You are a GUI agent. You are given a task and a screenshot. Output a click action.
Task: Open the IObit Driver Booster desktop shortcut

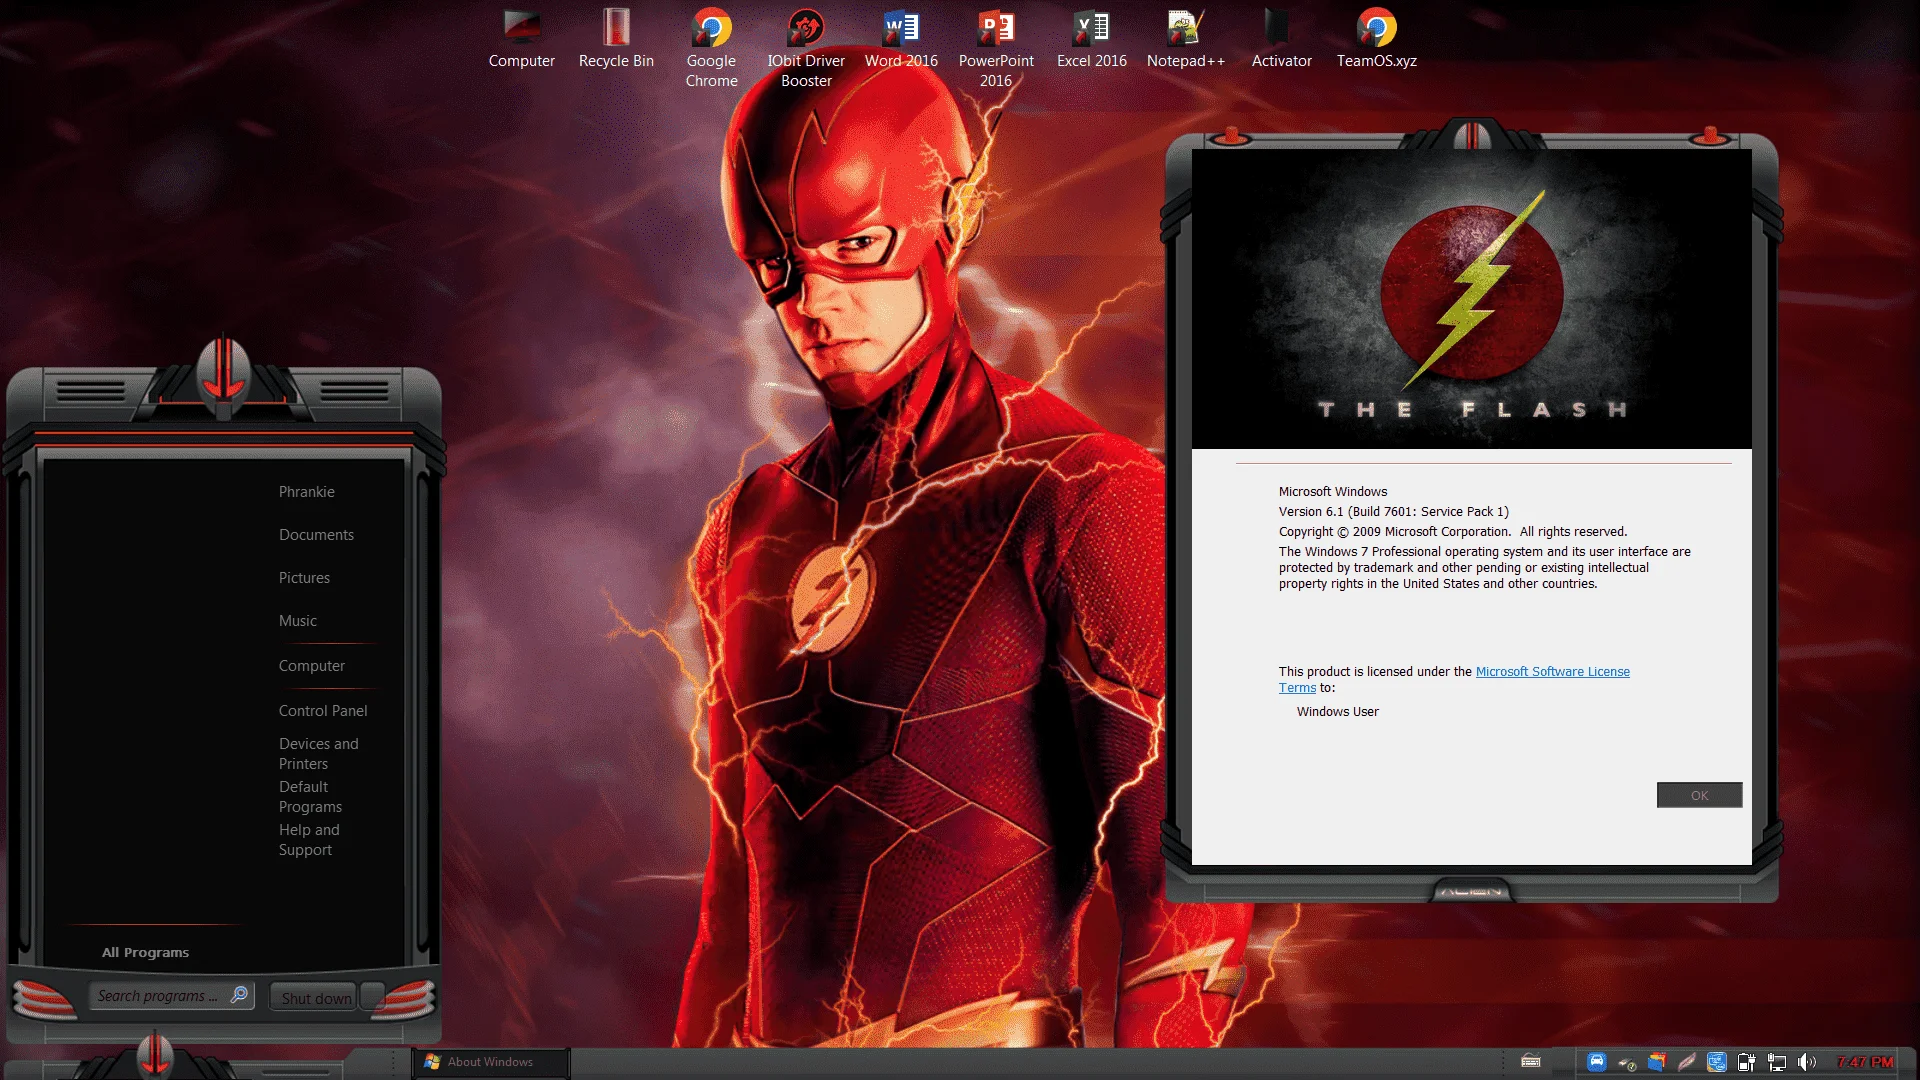pyautogui.click(x=806, y=48)
